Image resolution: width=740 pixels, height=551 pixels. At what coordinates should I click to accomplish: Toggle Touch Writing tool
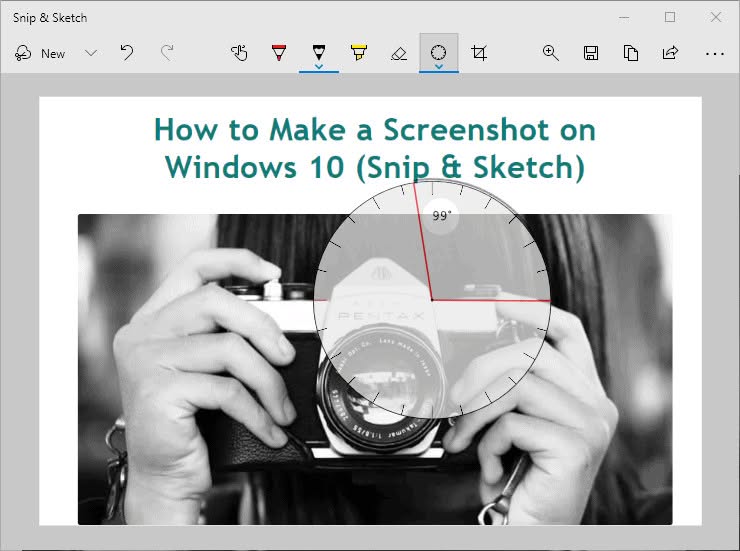pos(239,53)
